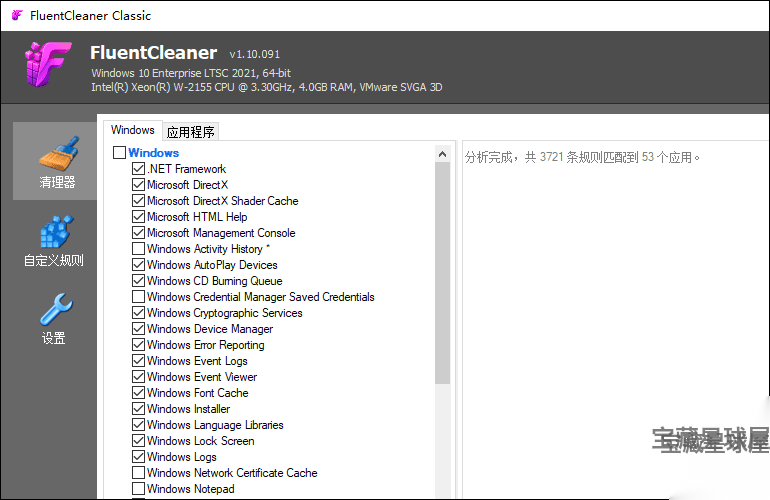This screenshot has width=770, height=500.
Task: Open the 自定义规则 custom rules icon
Action: tap(56, 231)
